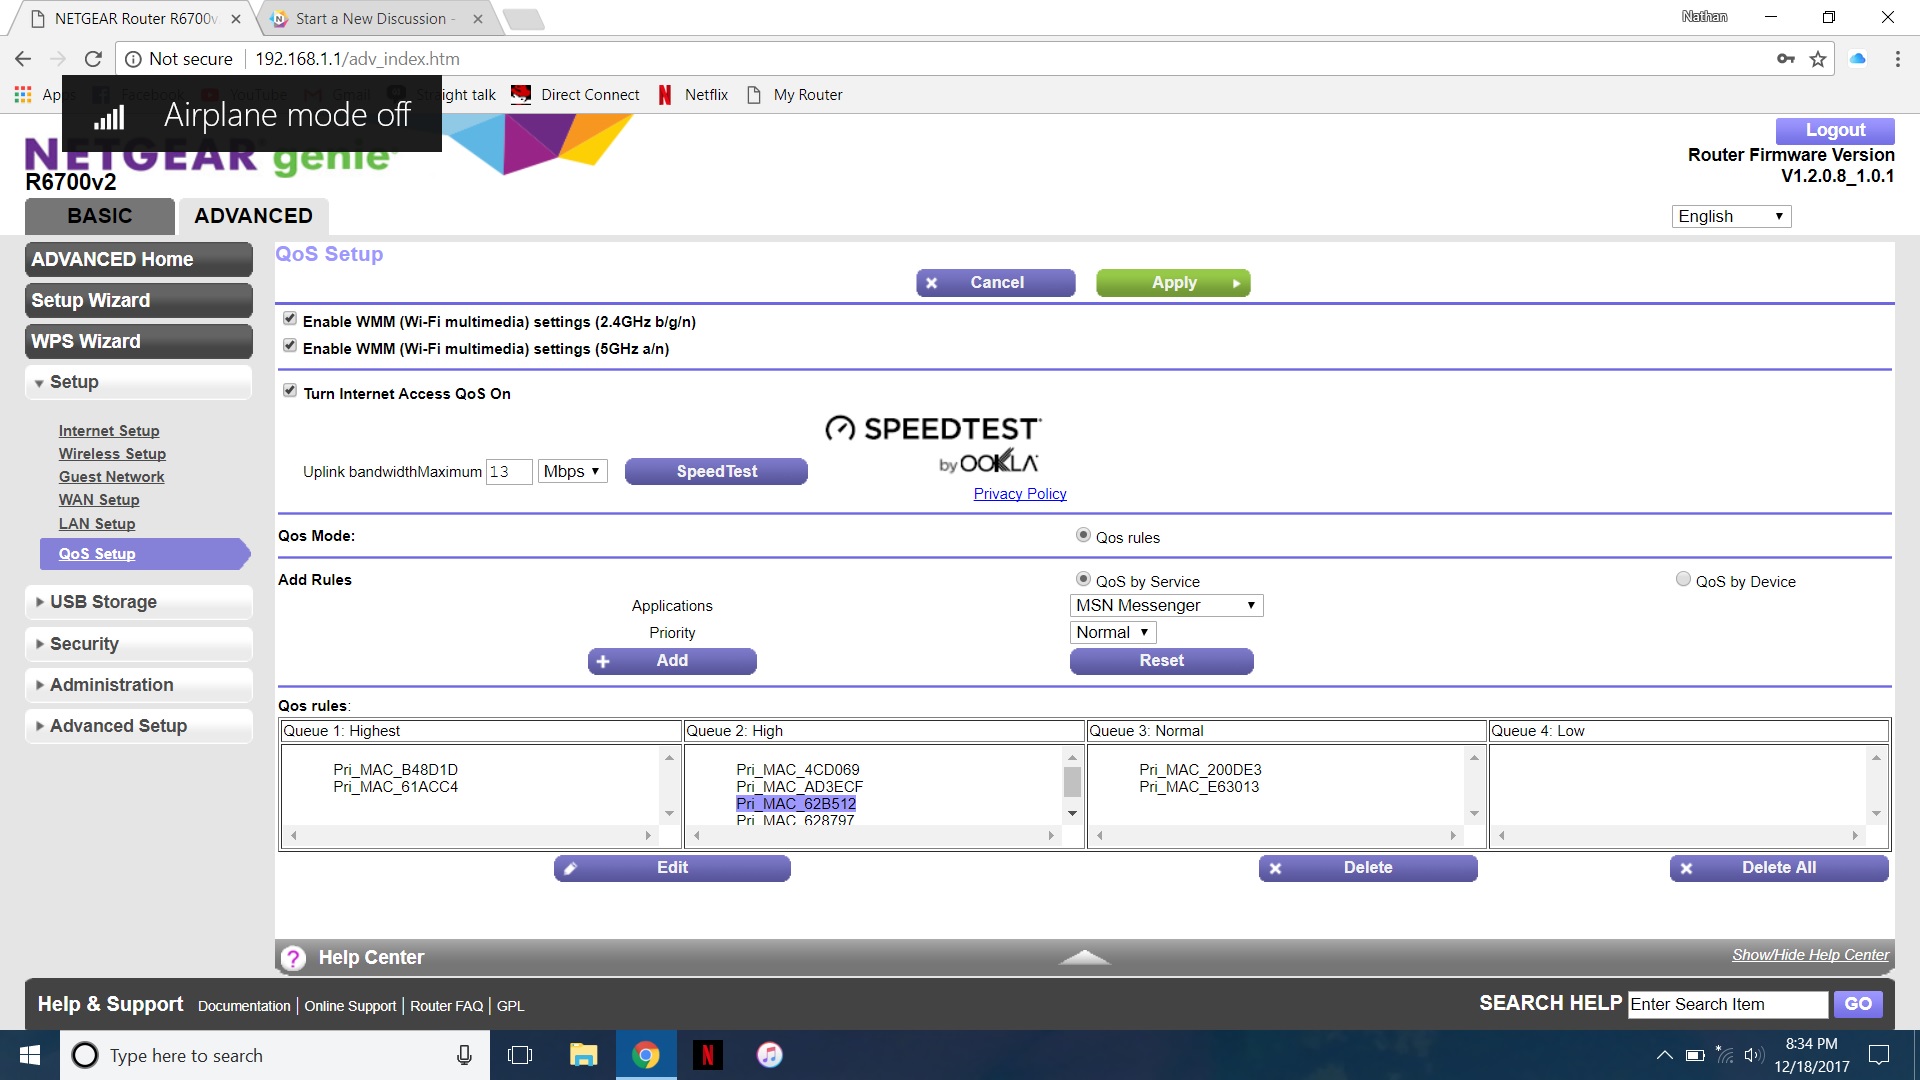Open File Explorer in taskbar

click(x=583, y=1055)
